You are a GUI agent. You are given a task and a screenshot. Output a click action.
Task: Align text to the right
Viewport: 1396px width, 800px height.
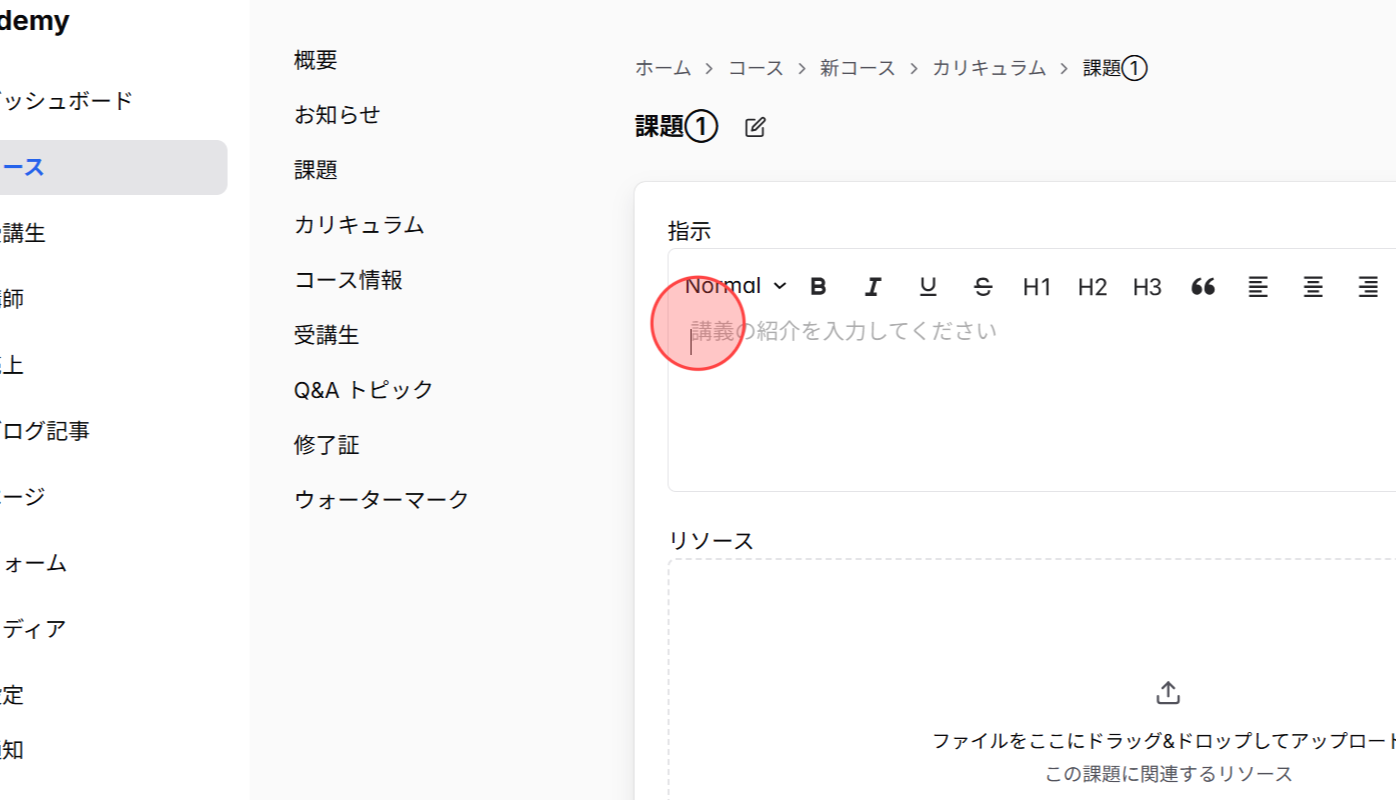point(1367,287)
